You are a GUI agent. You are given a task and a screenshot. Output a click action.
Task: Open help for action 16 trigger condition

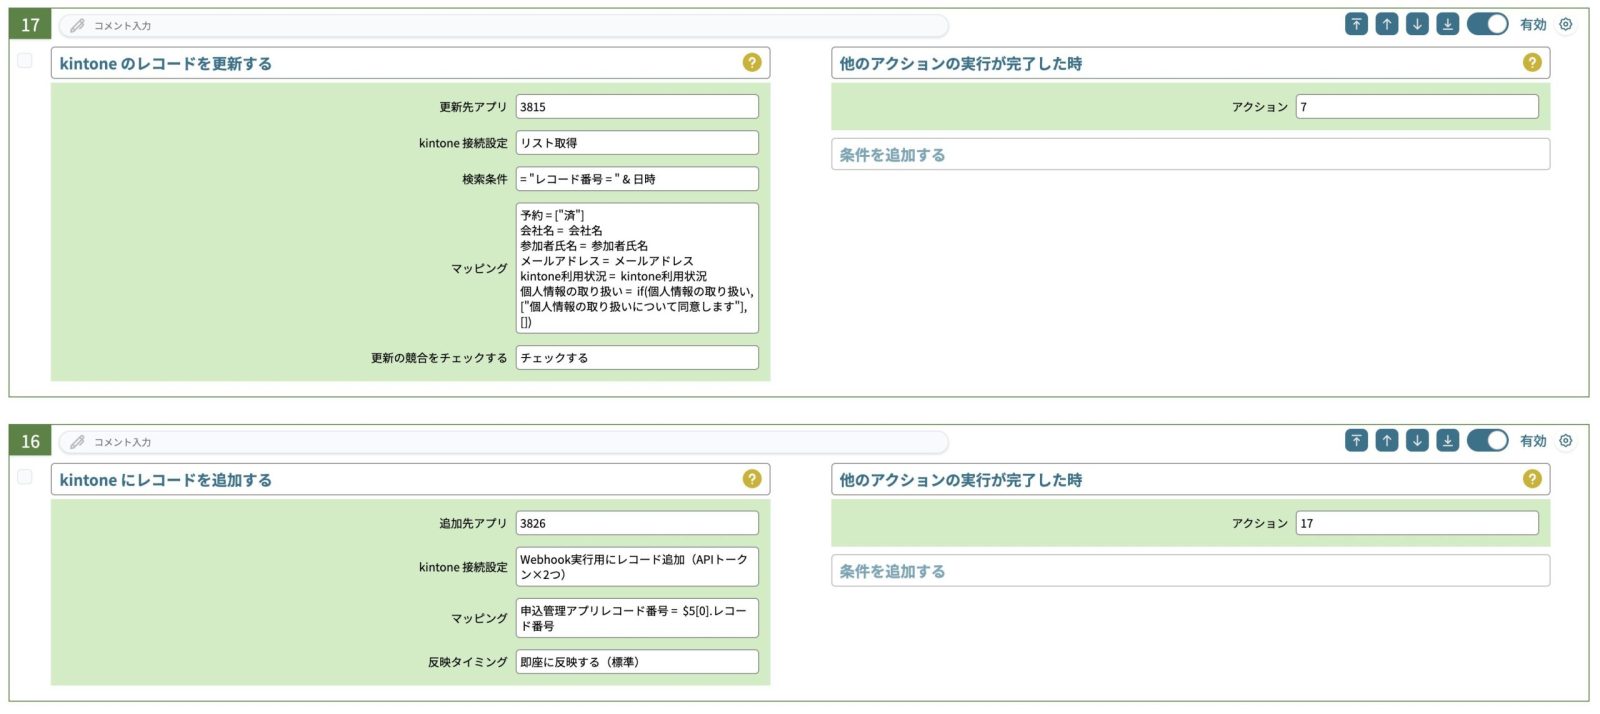point(1531,479)
